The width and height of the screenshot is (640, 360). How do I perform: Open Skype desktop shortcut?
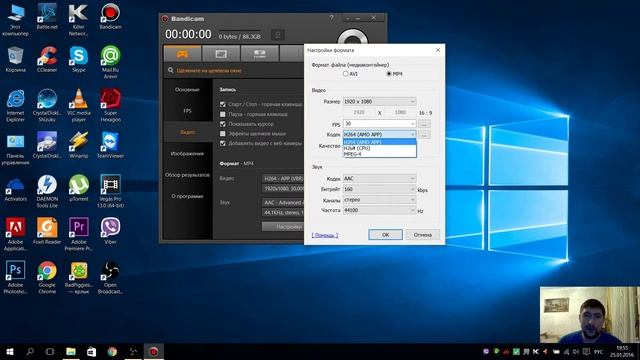tap(78, 60)
